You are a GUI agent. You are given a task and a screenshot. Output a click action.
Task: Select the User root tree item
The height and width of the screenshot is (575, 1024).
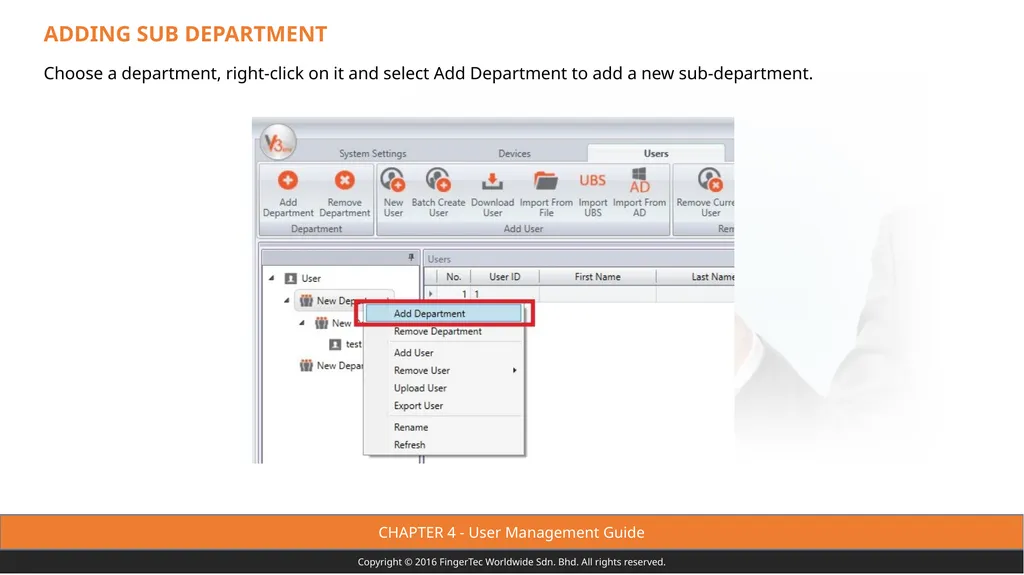pos(303,278)
